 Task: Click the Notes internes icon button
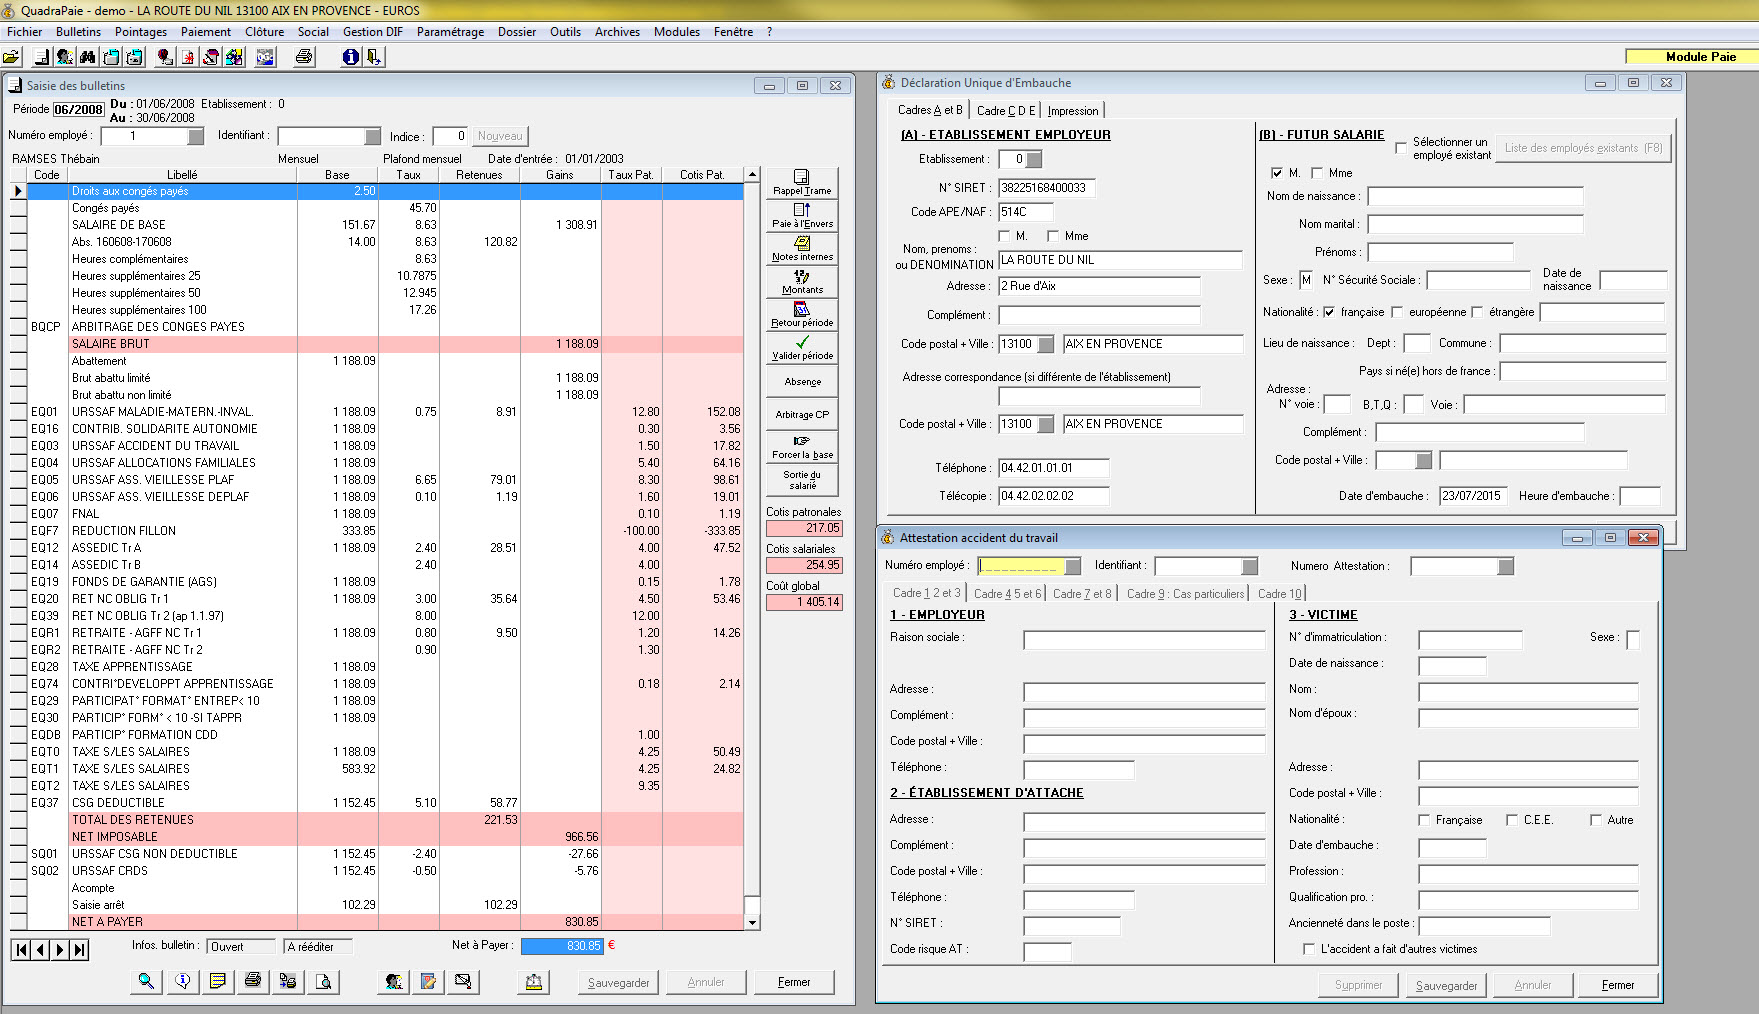point(802,248)
